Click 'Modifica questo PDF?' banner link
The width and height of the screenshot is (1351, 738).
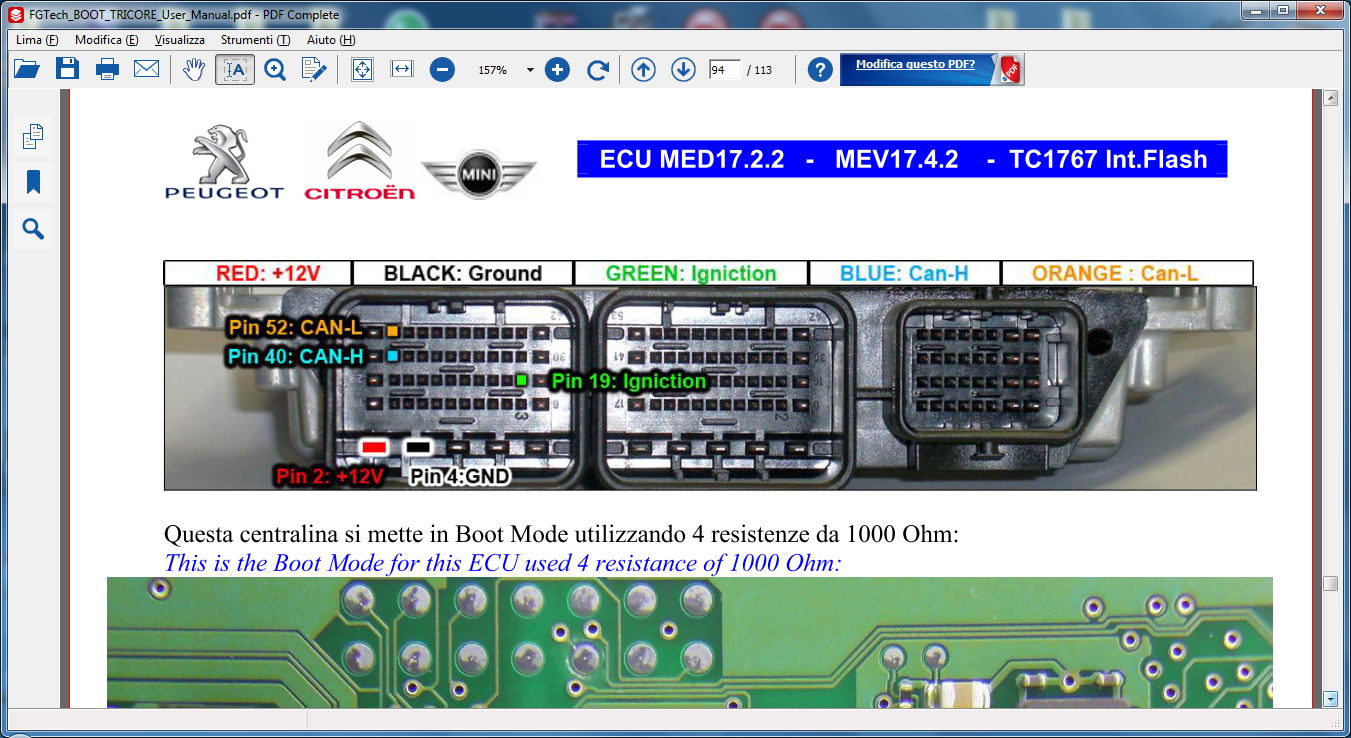pos(915,64)
